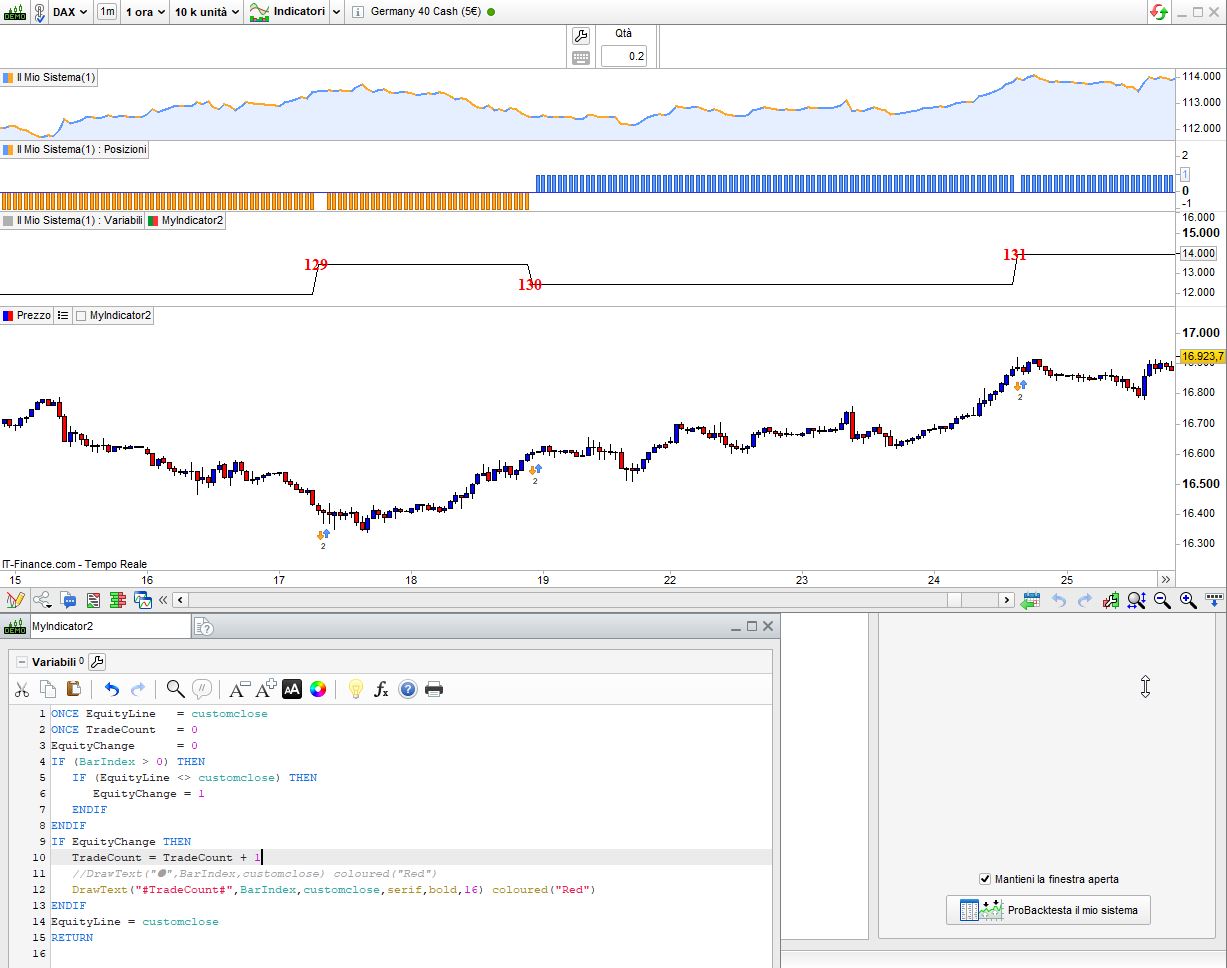The width and height of the screenshot is (1227, 968).
Task: Collapse the Variabili section
Action: [x=22, y=662]
